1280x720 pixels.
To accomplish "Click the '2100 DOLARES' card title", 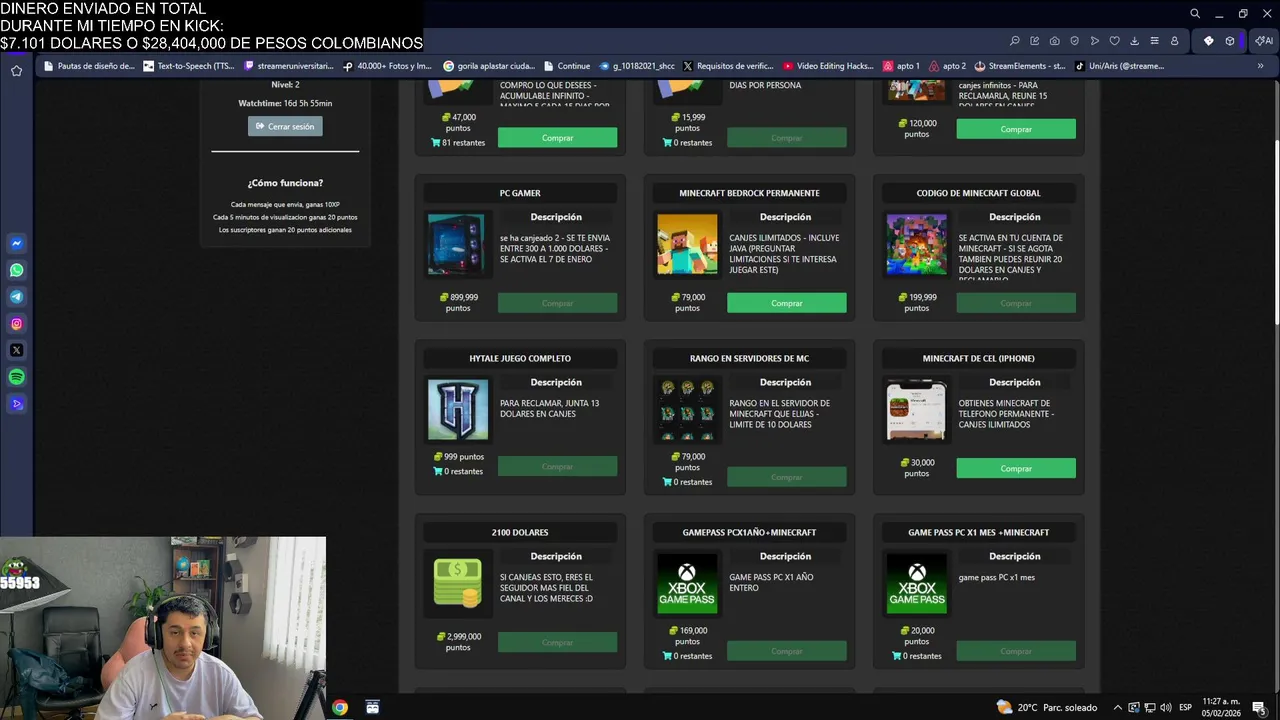I will click(x=520, y=532).
